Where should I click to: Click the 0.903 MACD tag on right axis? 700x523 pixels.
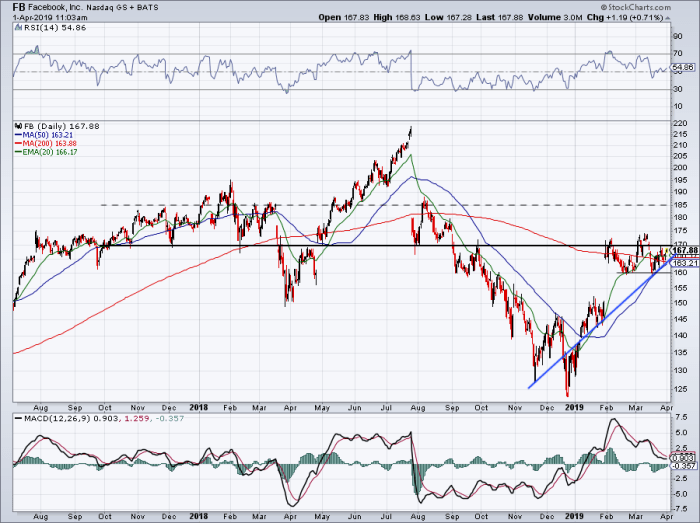[683, 458]
